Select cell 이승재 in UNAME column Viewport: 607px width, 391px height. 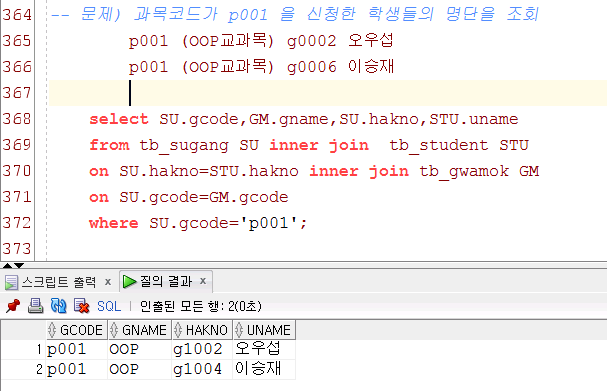coord(264,369)
